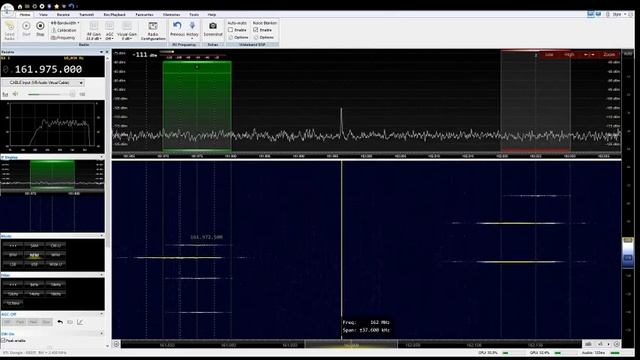Click the vertical level slider right of waterfall

click(x=628, y=253)
